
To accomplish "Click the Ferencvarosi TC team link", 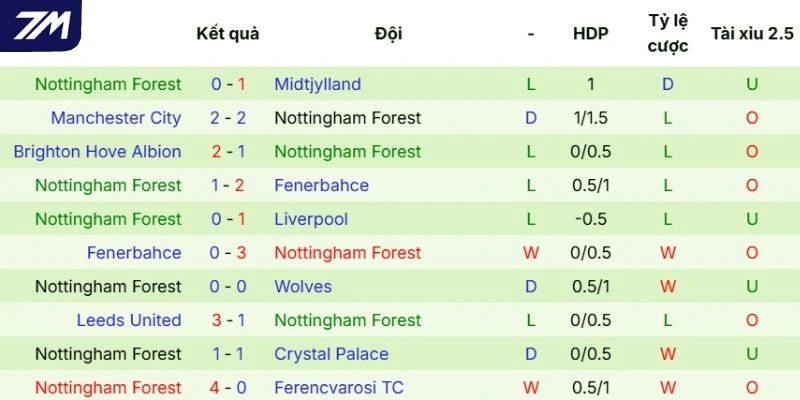I will [339, 387].
